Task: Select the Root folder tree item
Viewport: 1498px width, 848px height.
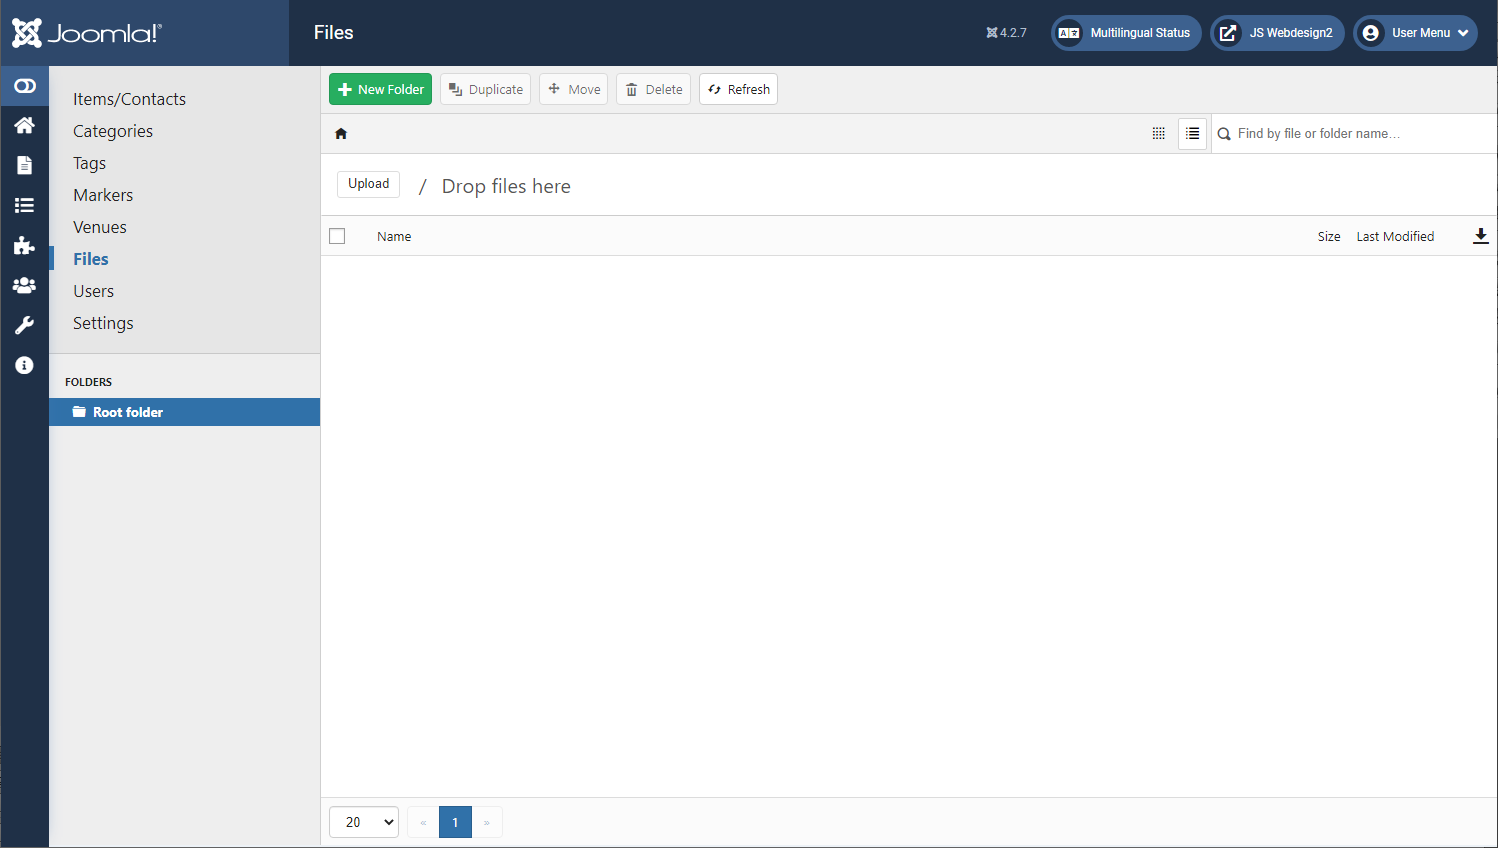Action: 128,412
